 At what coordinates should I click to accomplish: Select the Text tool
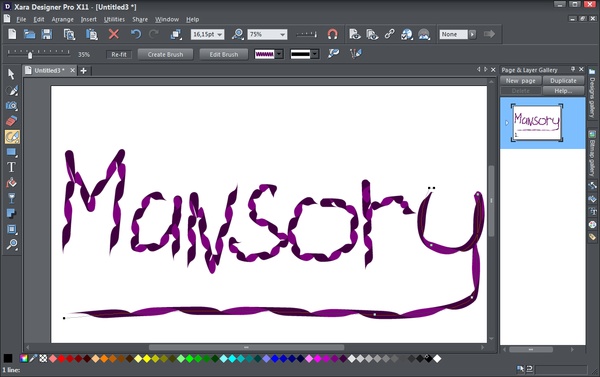(11, 167)
